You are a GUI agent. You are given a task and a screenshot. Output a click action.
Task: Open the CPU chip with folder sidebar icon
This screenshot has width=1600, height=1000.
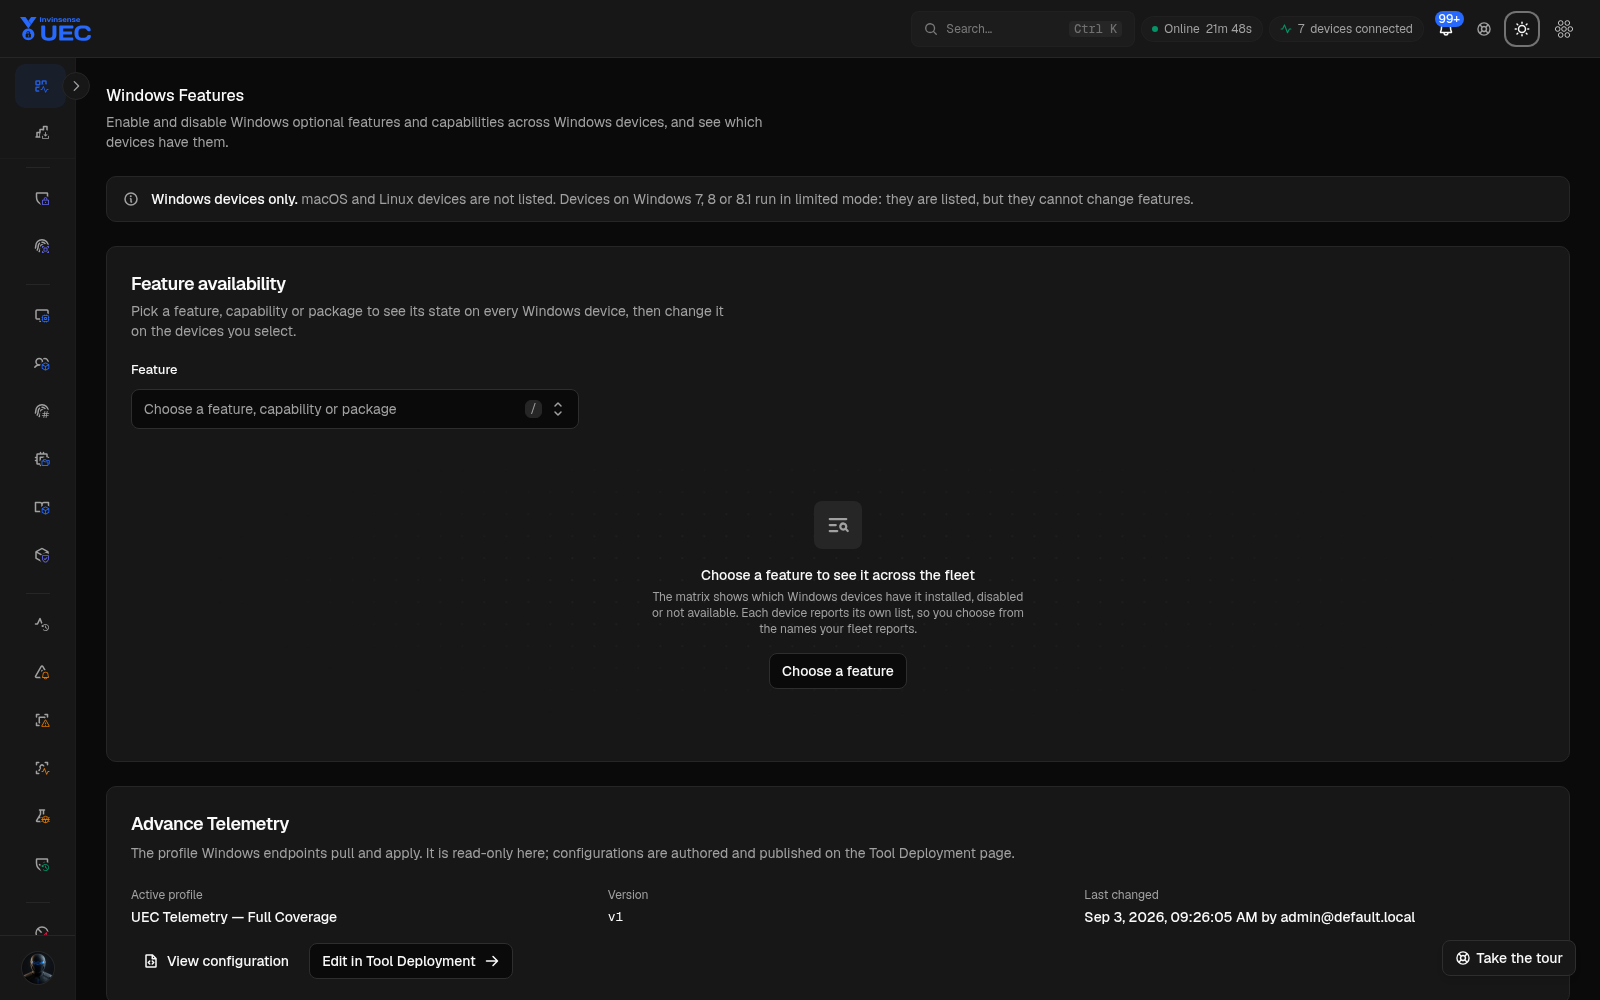(41, 459)
